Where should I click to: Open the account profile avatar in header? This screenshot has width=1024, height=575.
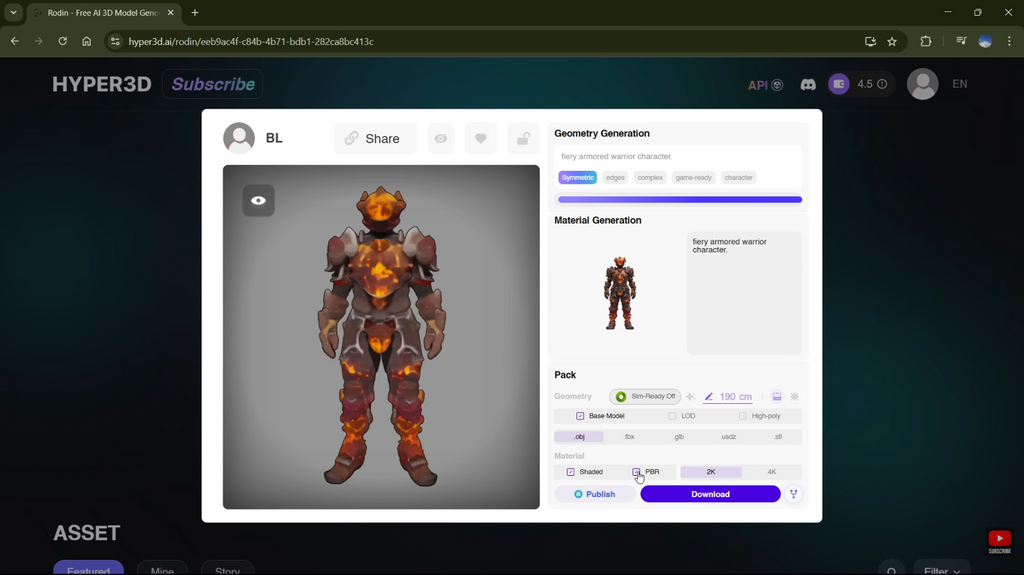pos(923,84)
